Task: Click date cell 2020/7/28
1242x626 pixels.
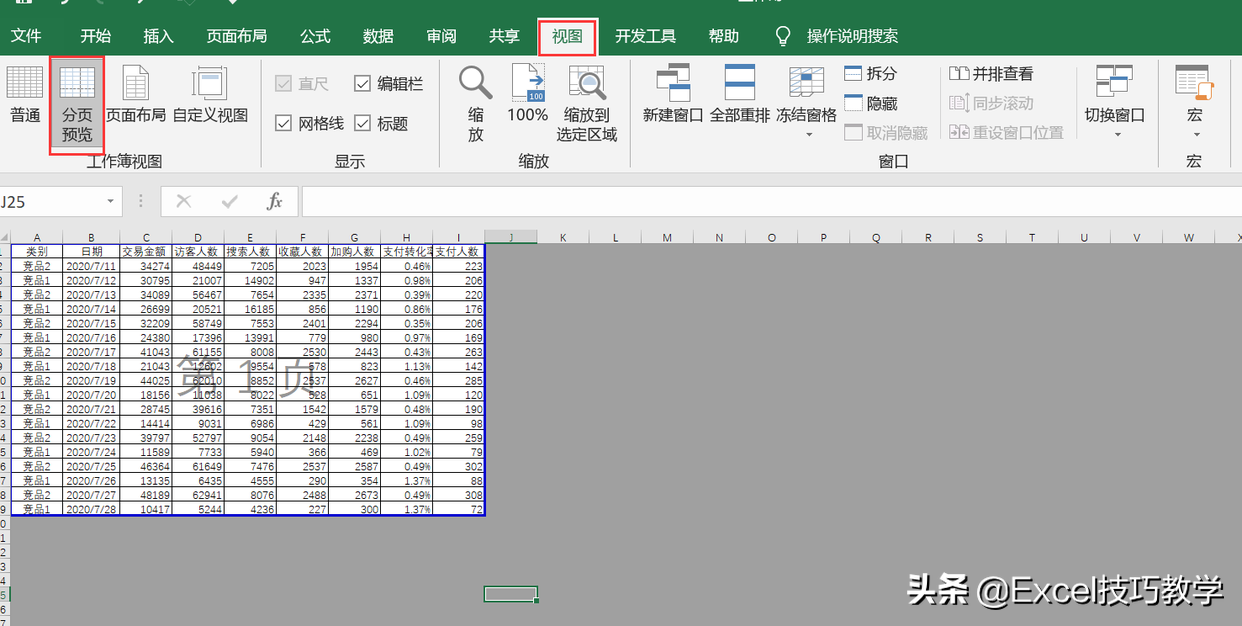Action: pos(91,509)
